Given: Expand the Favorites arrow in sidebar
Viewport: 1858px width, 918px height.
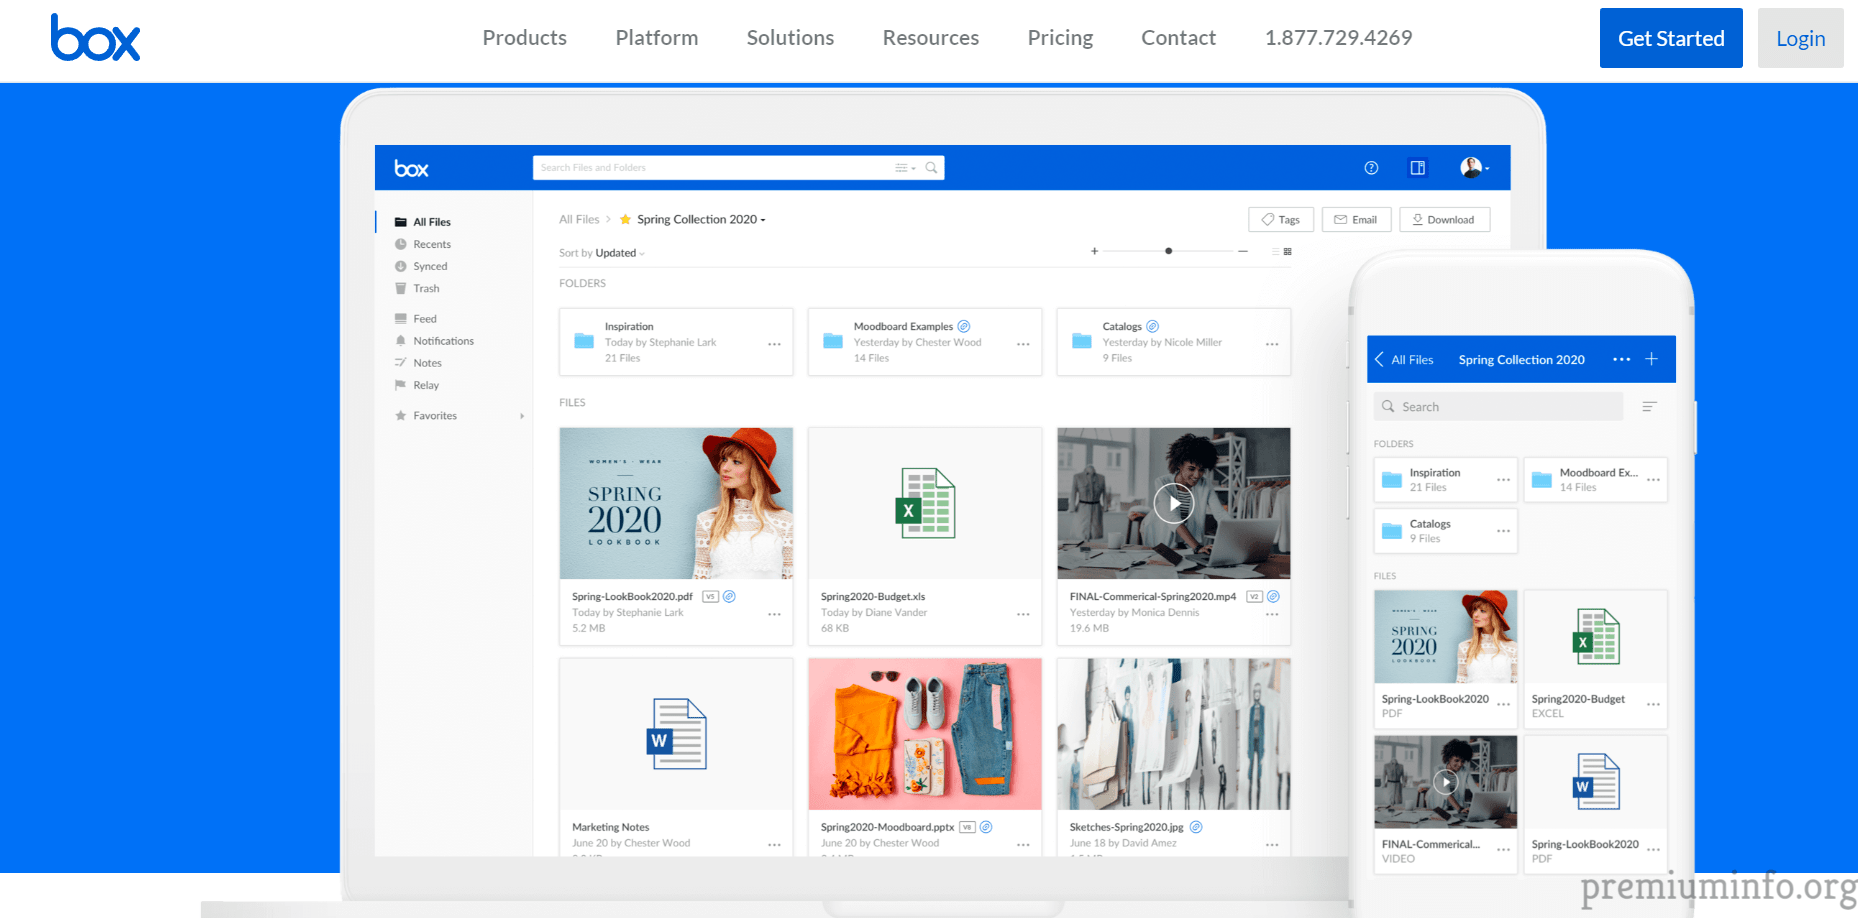Looking at the screenshot, I should pos(522,416).
